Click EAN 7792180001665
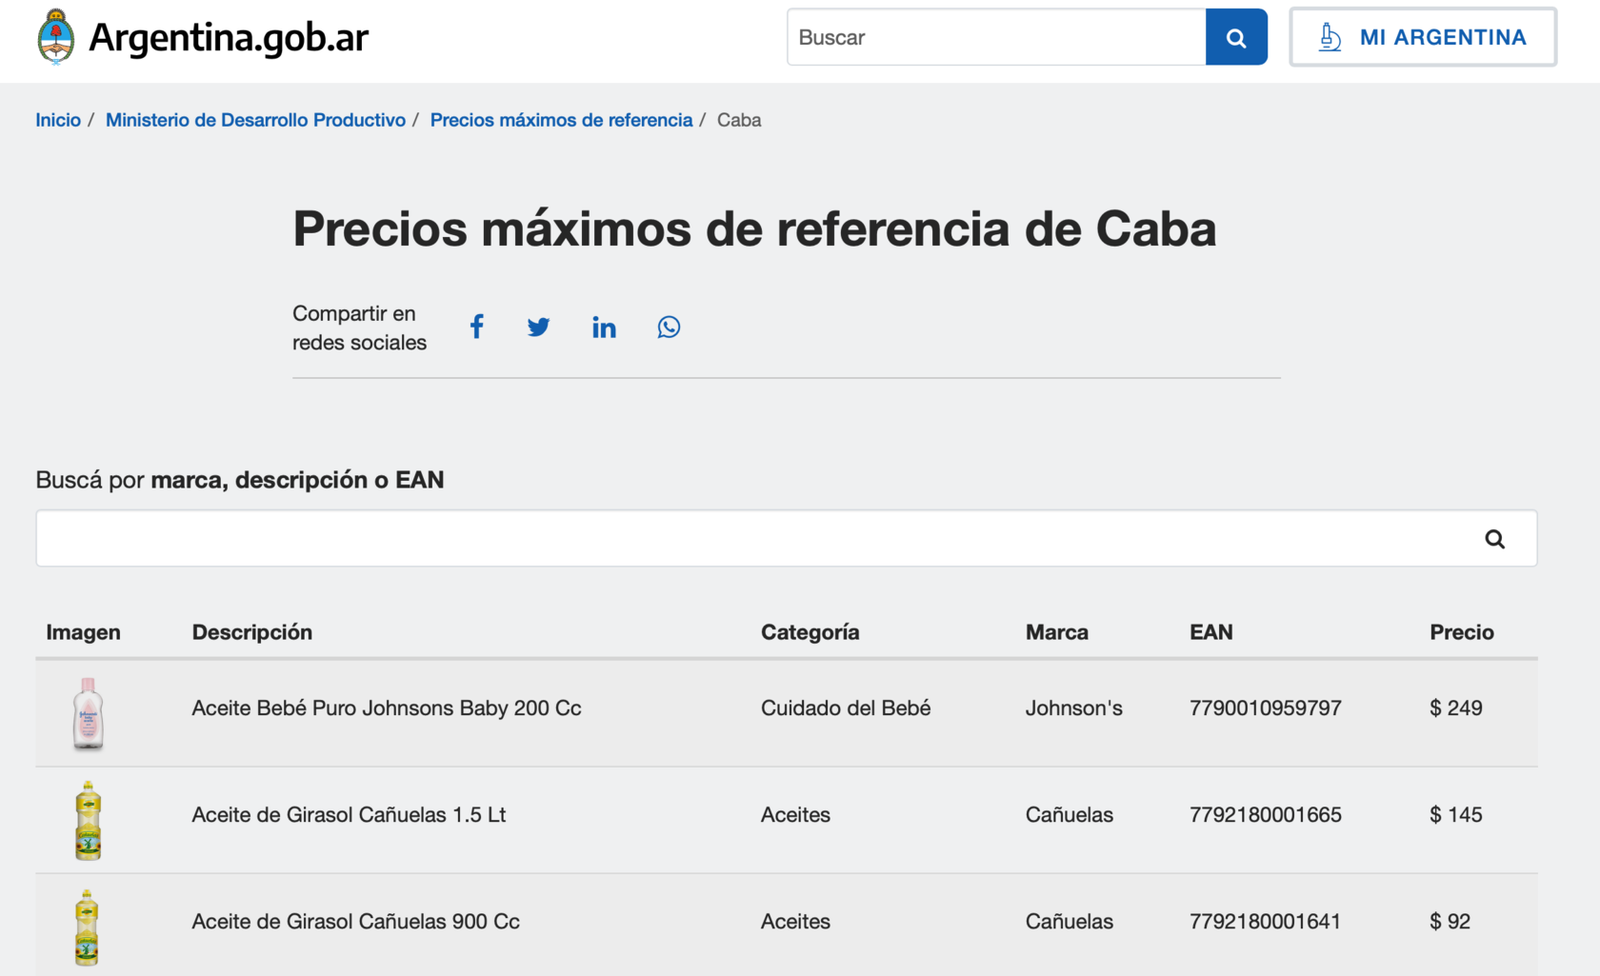 [1265, 815]
